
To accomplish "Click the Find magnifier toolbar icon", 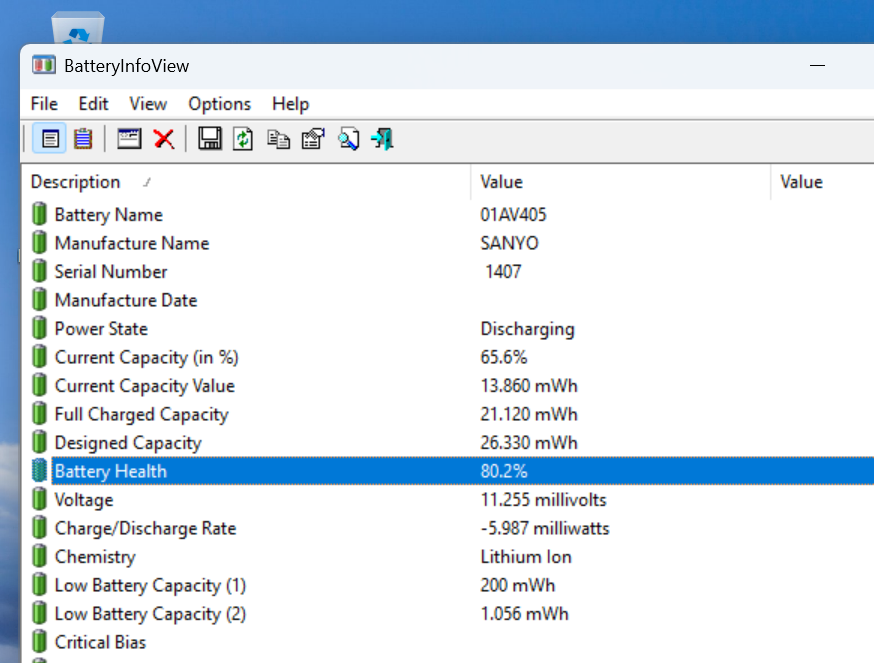I will [x=348, y=139].
